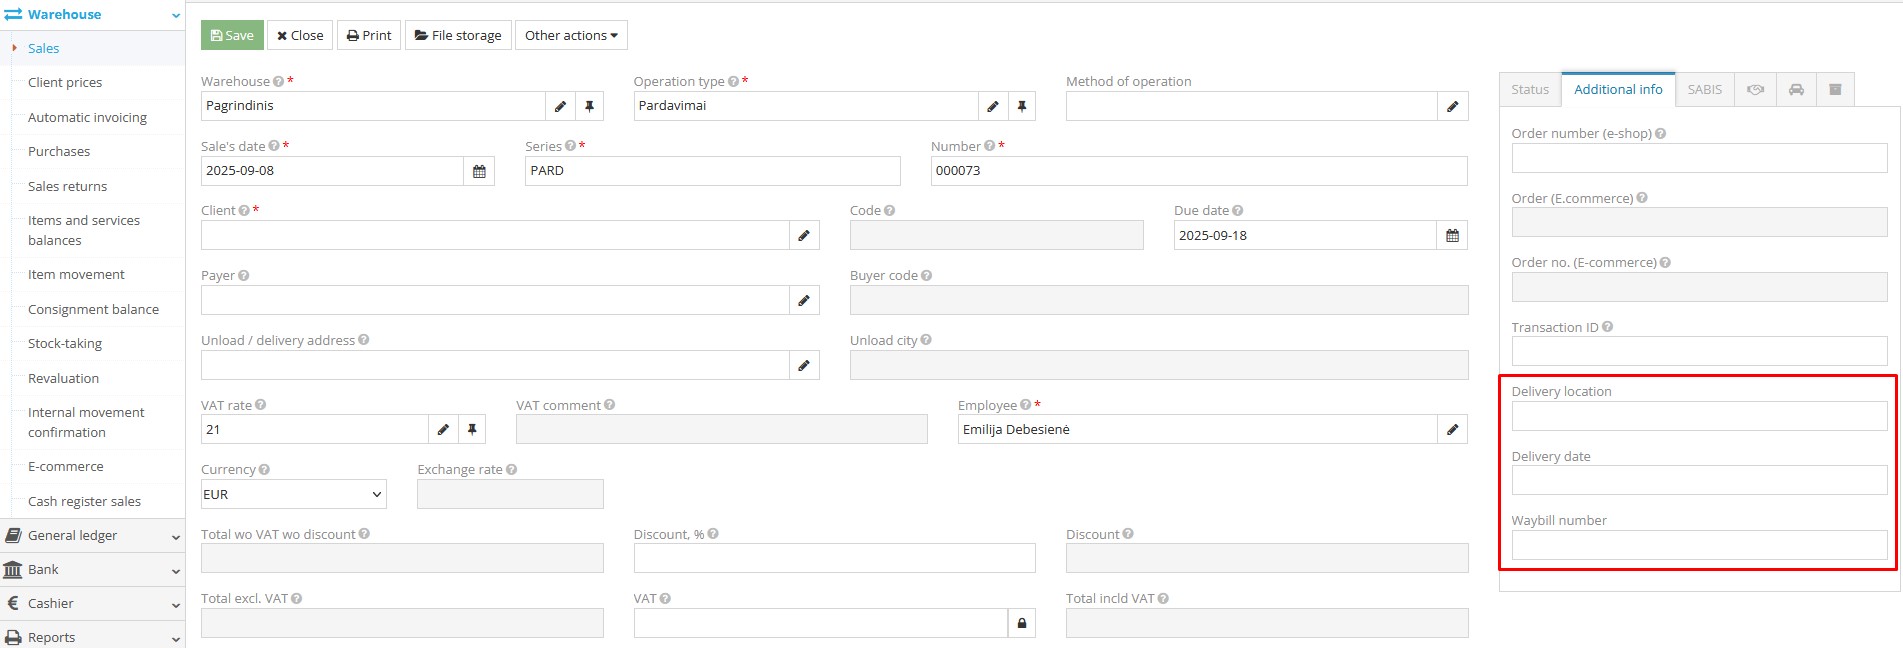Viewport: 1903px width, 648px height.
Task: Toggle the pin next to Operation type
Action: (x=1021, y=106)
